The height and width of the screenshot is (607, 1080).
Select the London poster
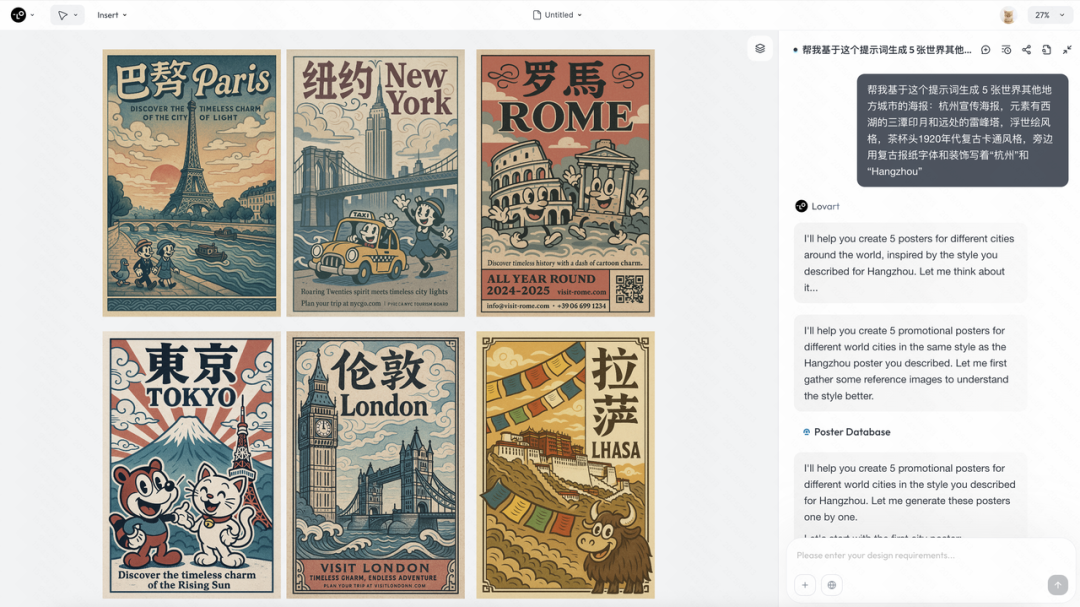coord(375,465)
